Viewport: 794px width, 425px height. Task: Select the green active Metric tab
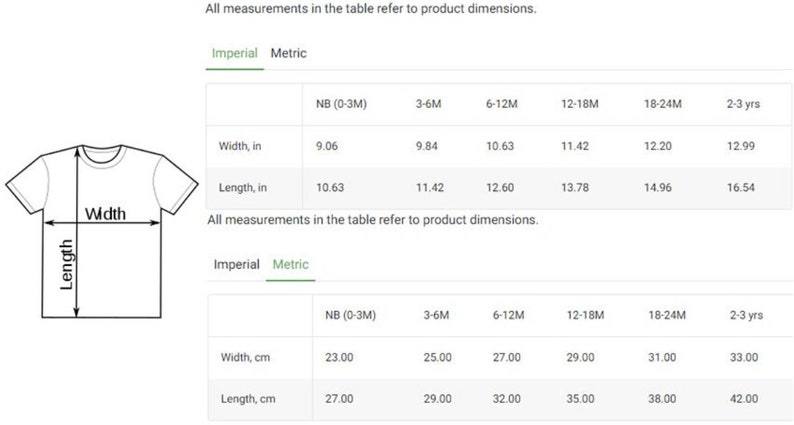(x=291, y=264)
